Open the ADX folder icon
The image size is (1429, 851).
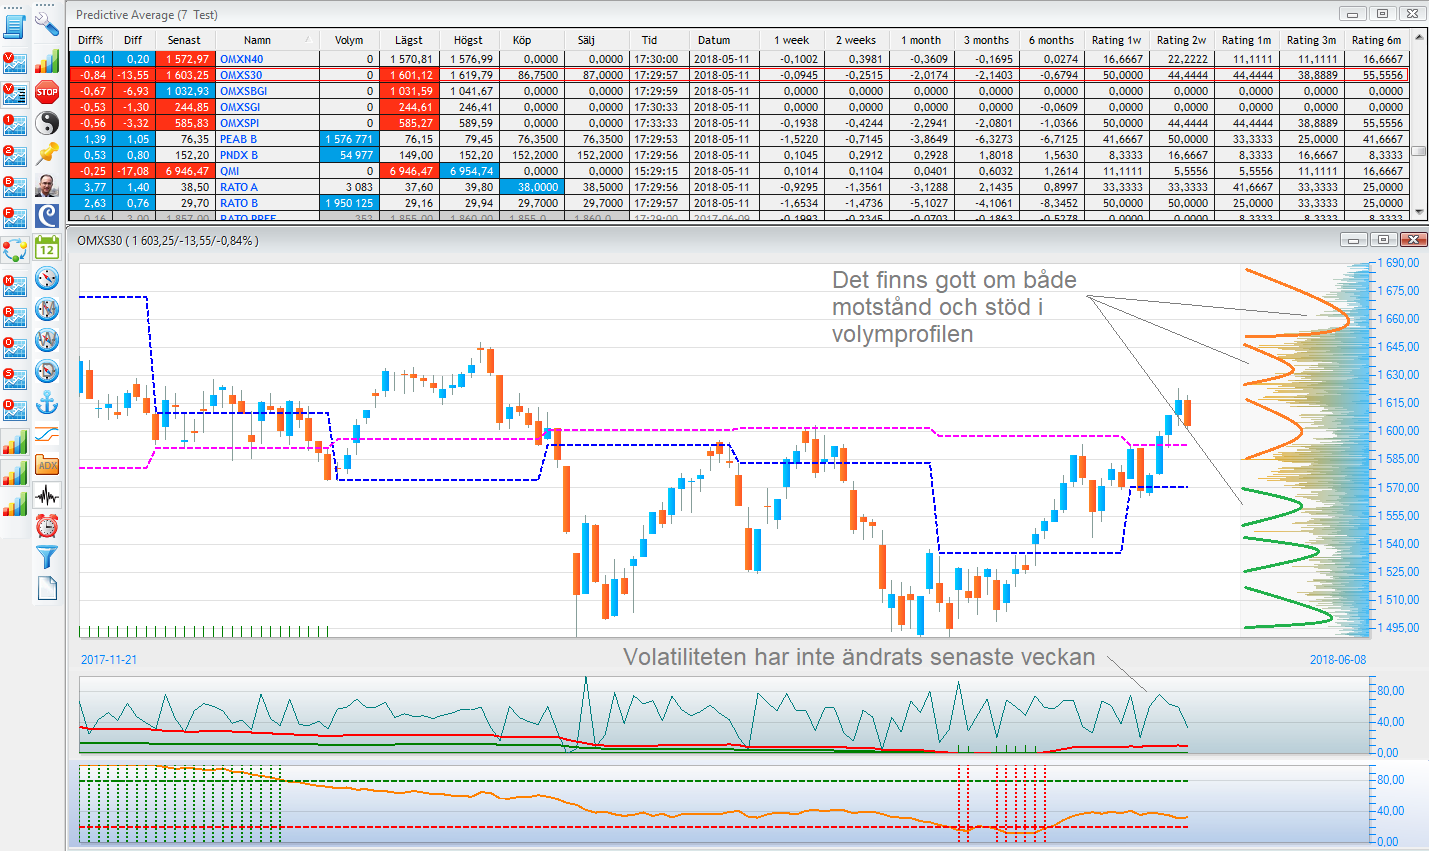click(47, 465)
